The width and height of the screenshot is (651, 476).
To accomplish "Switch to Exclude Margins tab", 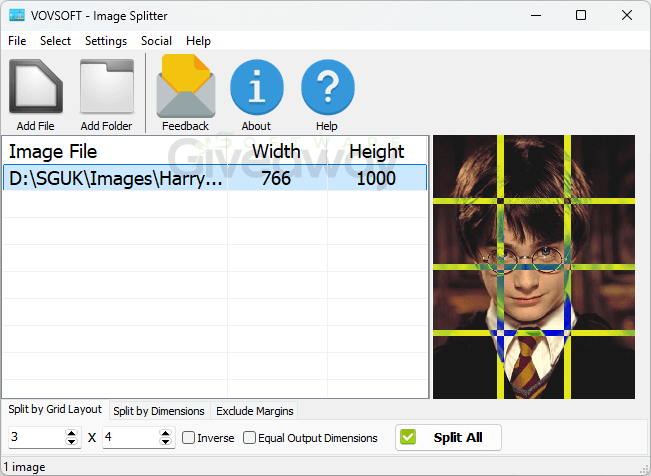I will (x=255, y=411).
